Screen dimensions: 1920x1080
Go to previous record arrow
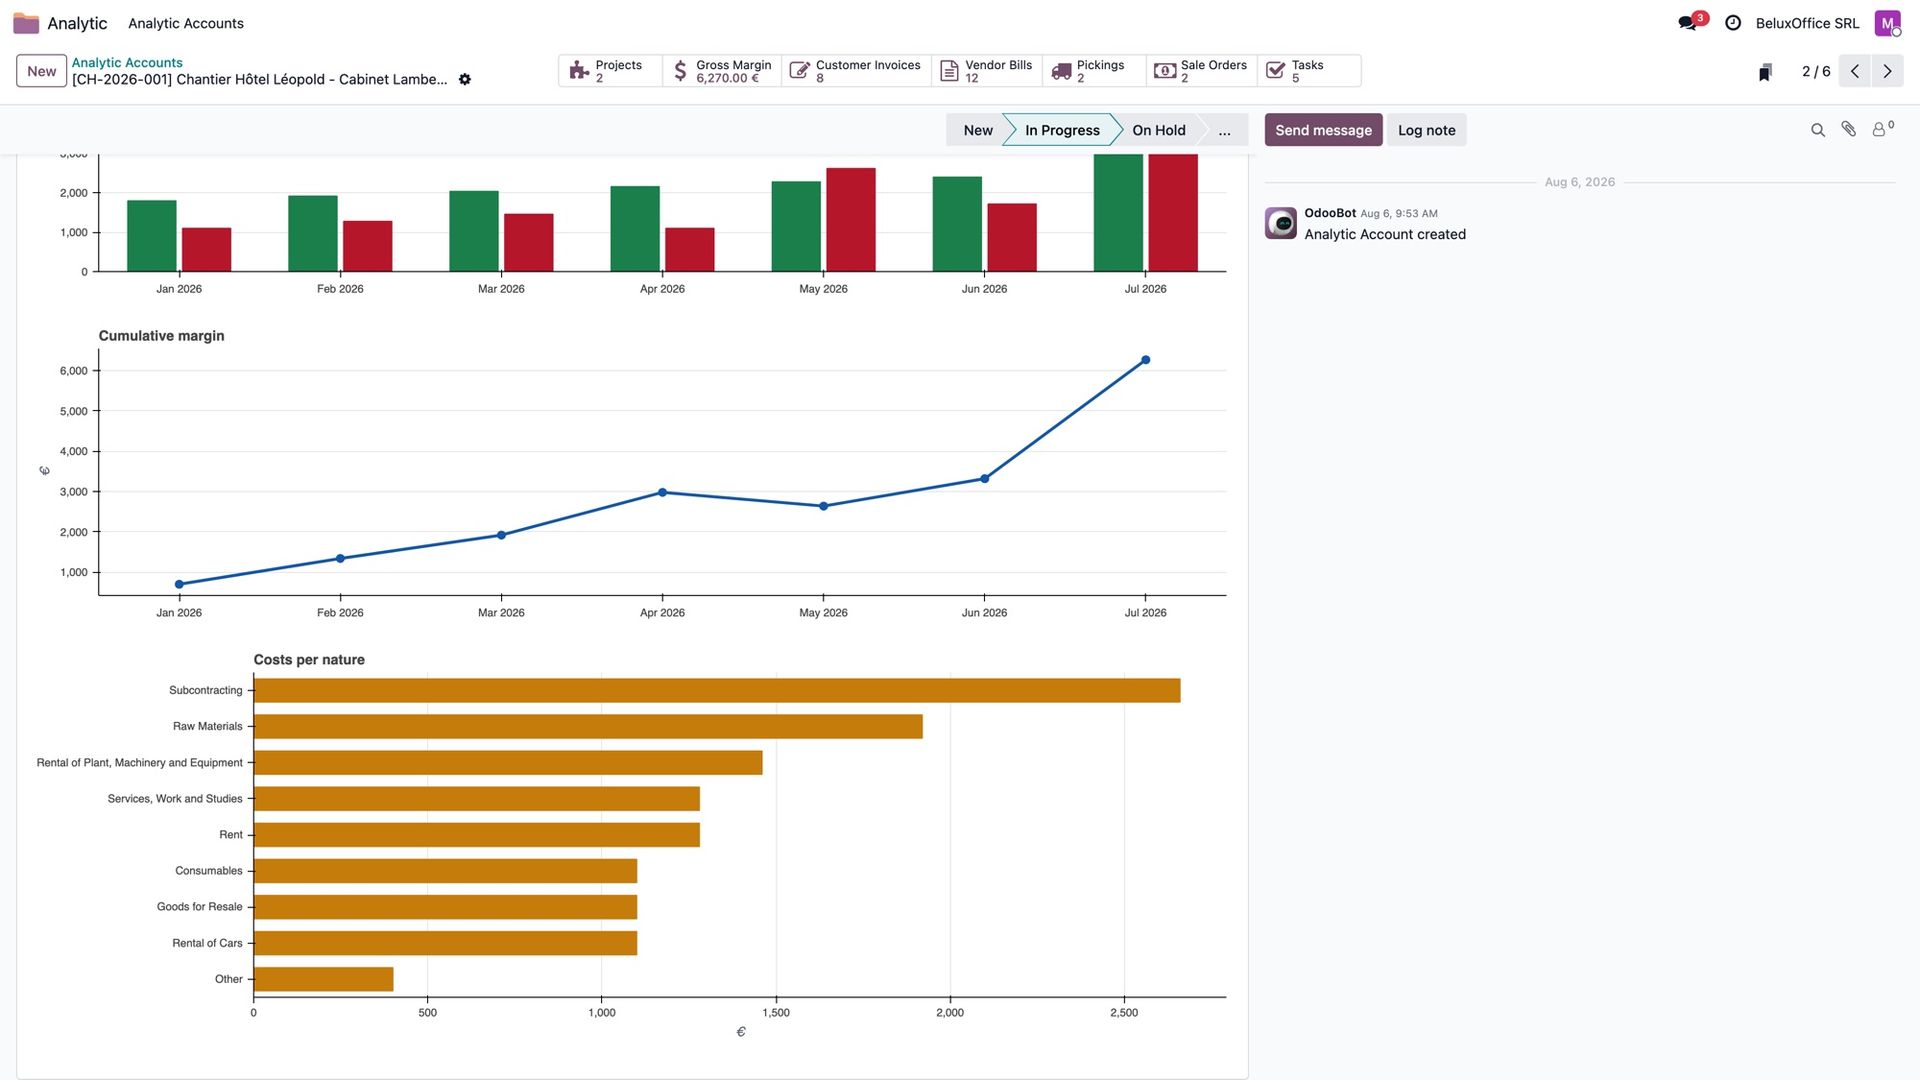(x=1855, y=71)
